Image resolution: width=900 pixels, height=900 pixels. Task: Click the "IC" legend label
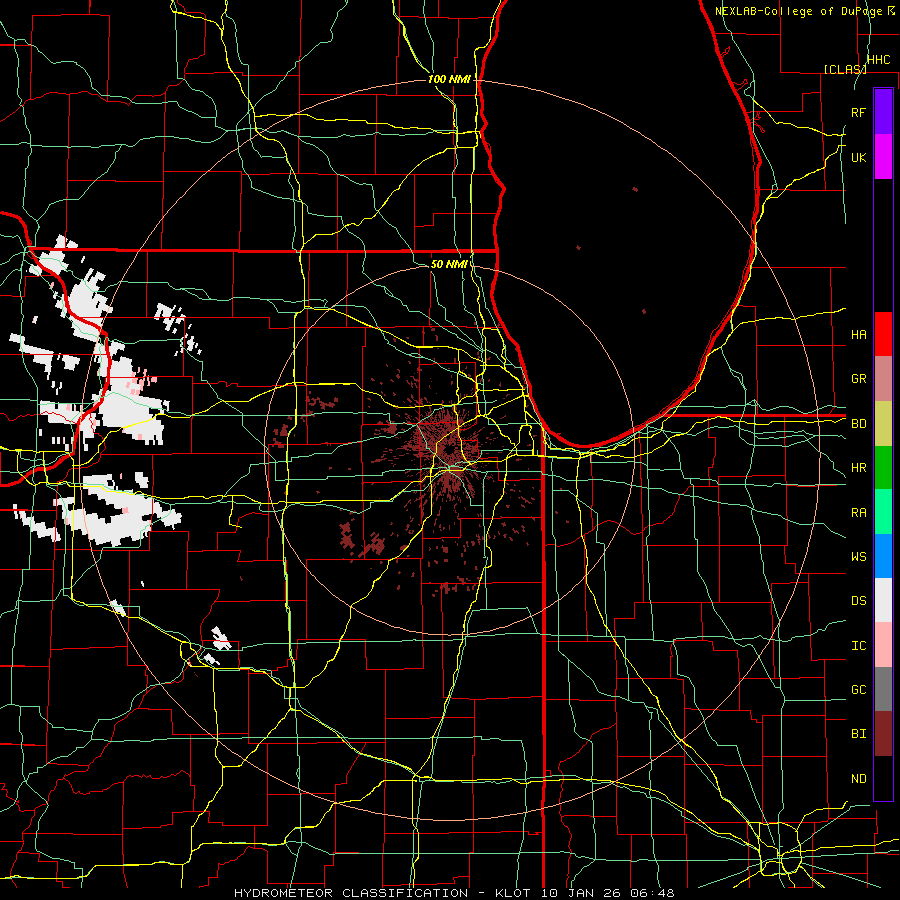coord(858,646)
